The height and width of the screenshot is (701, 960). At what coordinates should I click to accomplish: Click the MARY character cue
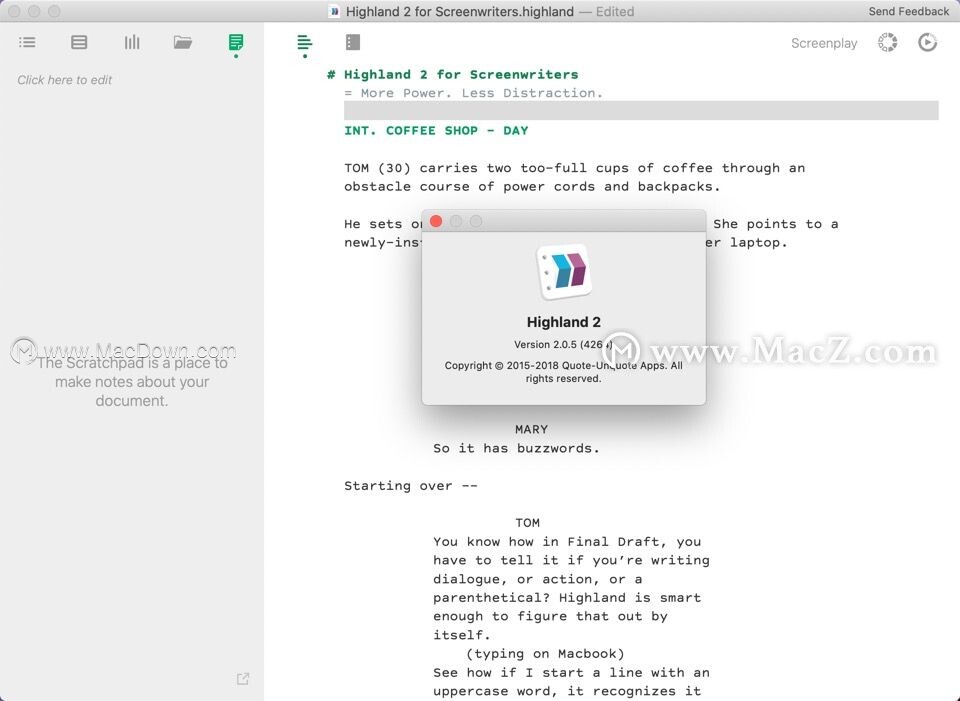[x=531, y=429]
